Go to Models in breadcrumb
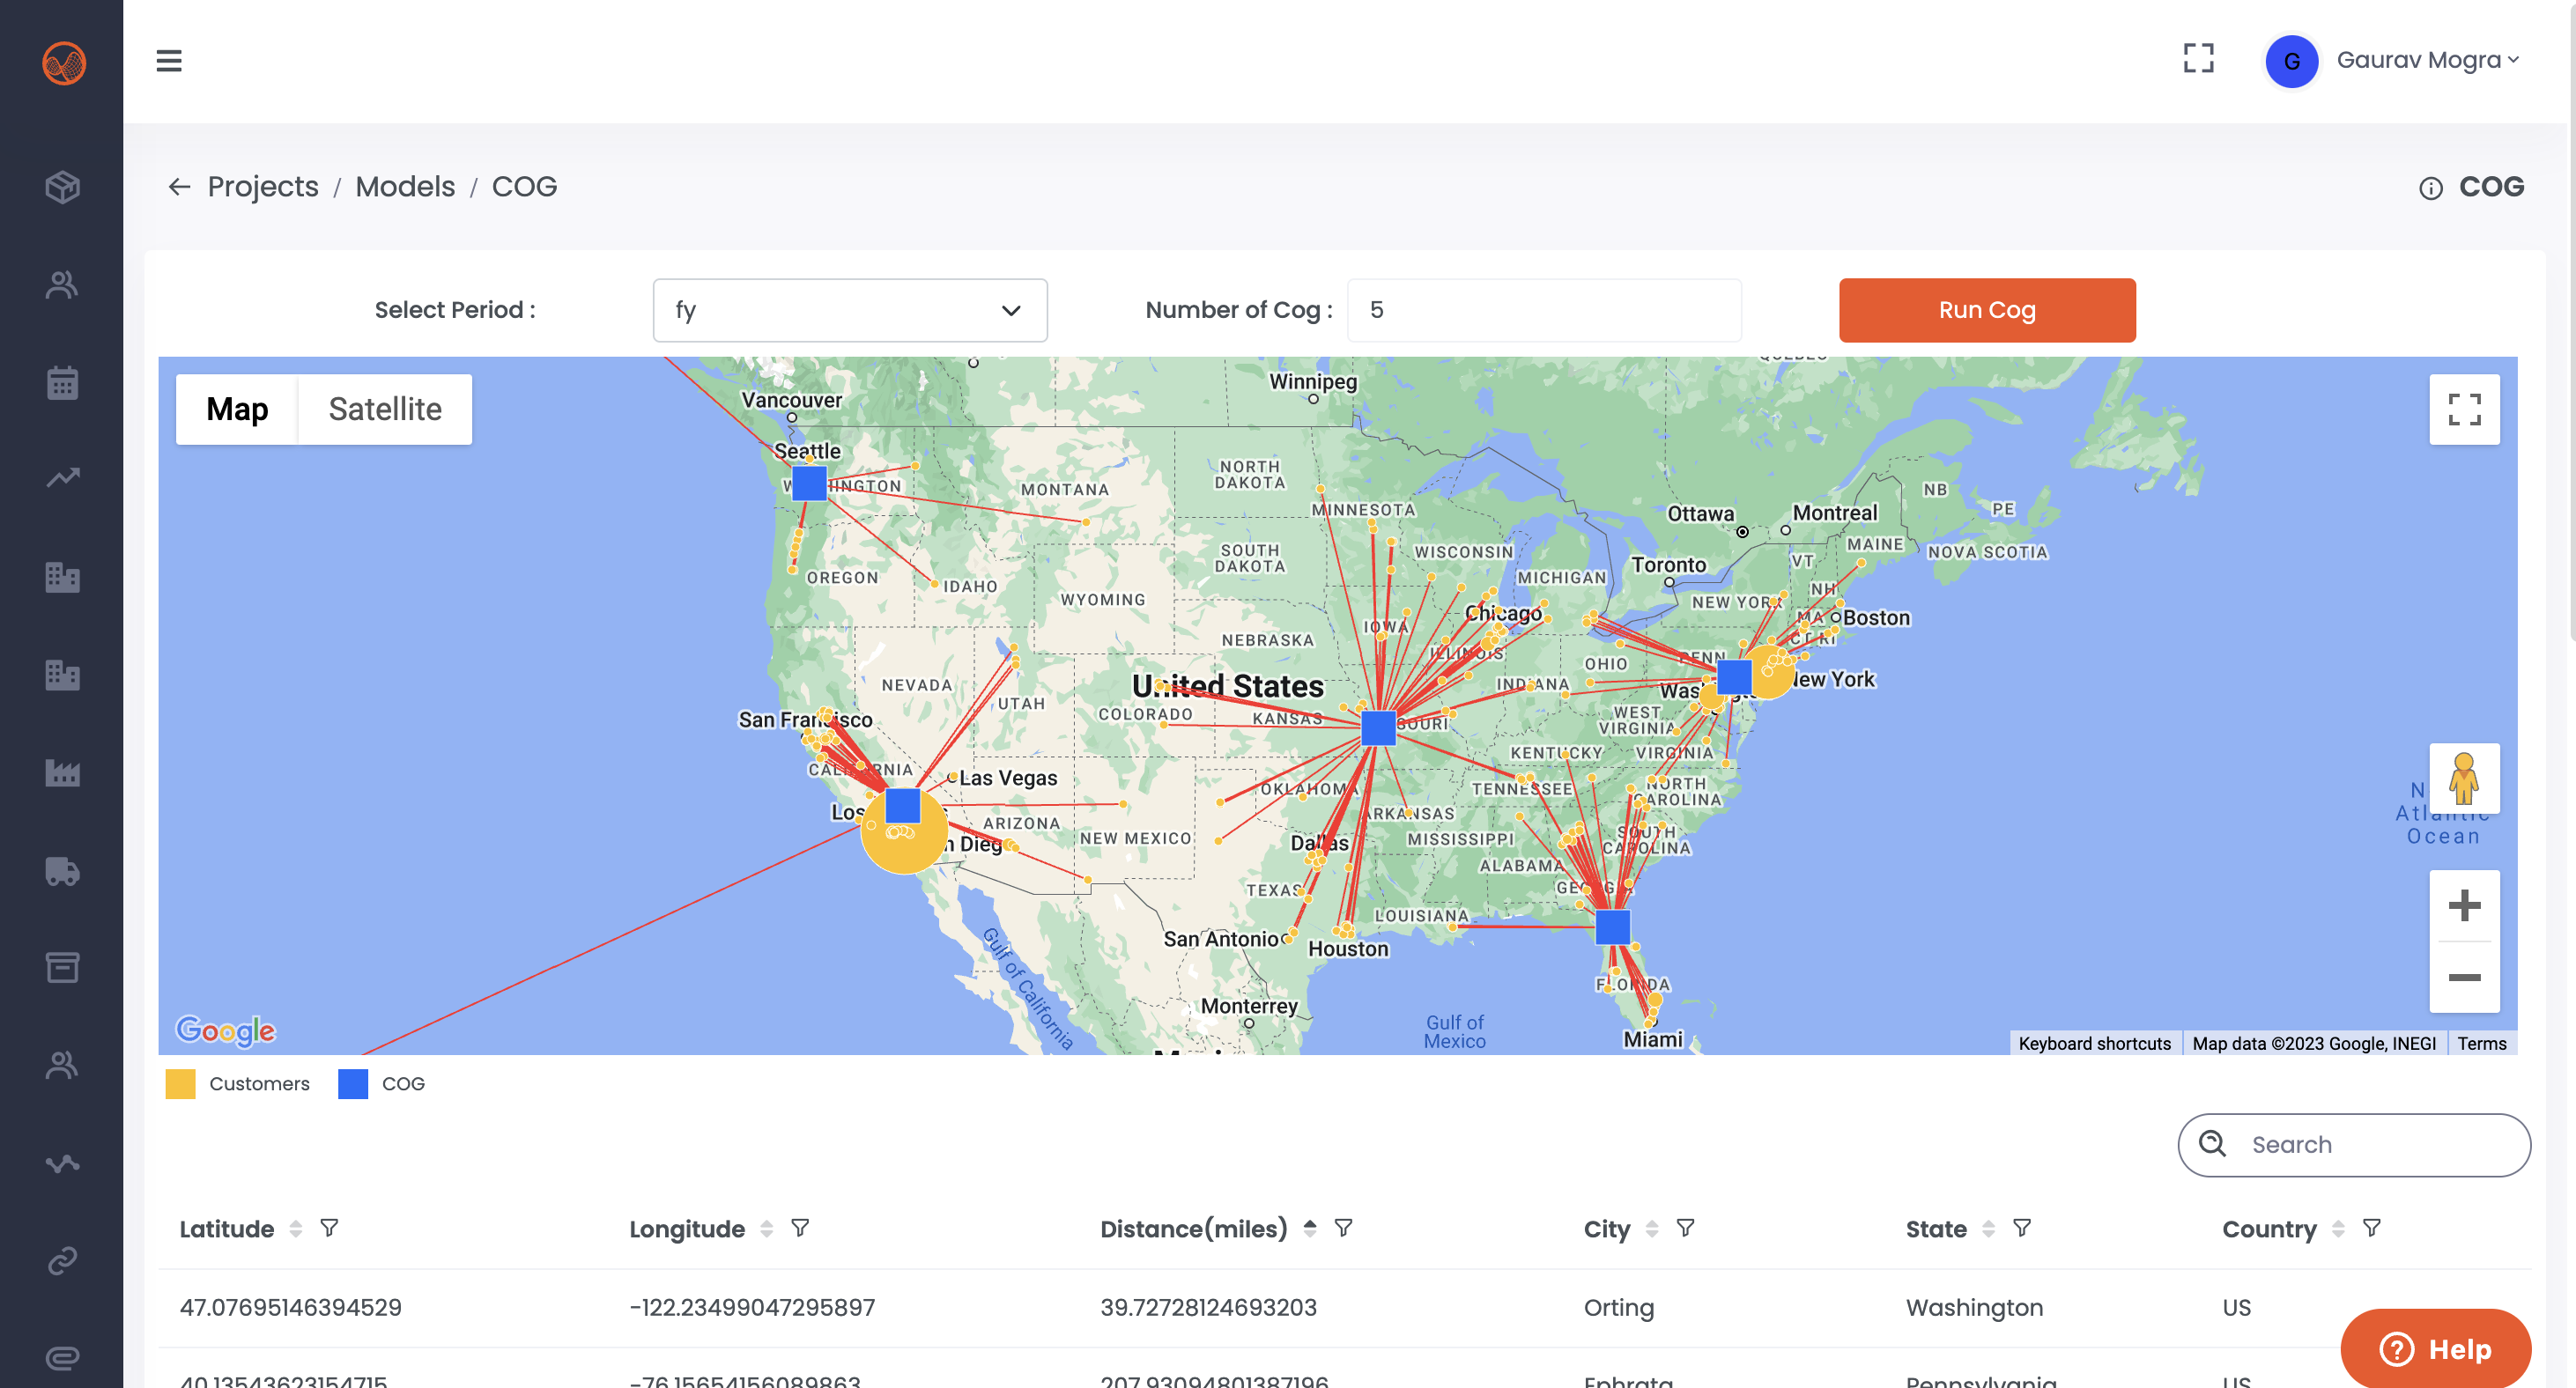2576x1388 pixels. (405, 187)
